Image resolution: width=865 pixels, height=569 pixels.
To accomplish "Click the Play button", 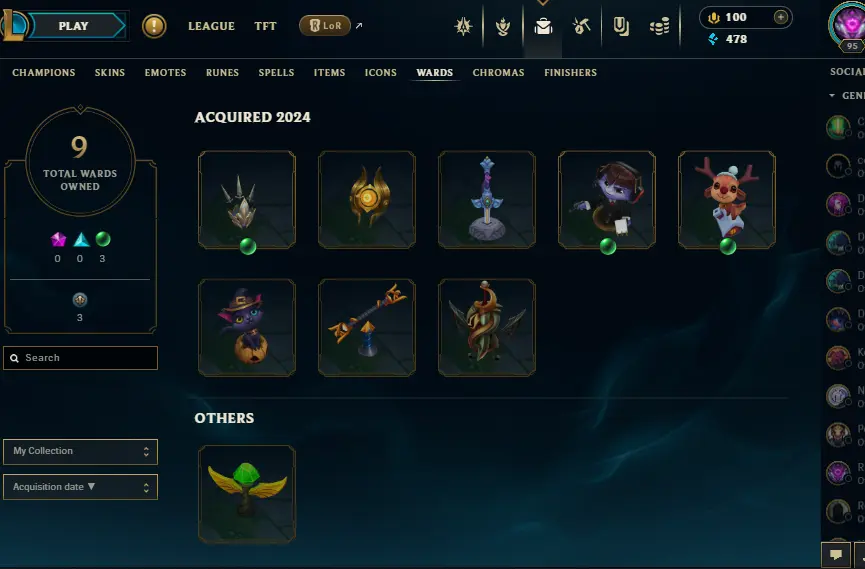I will click(73, 26).
